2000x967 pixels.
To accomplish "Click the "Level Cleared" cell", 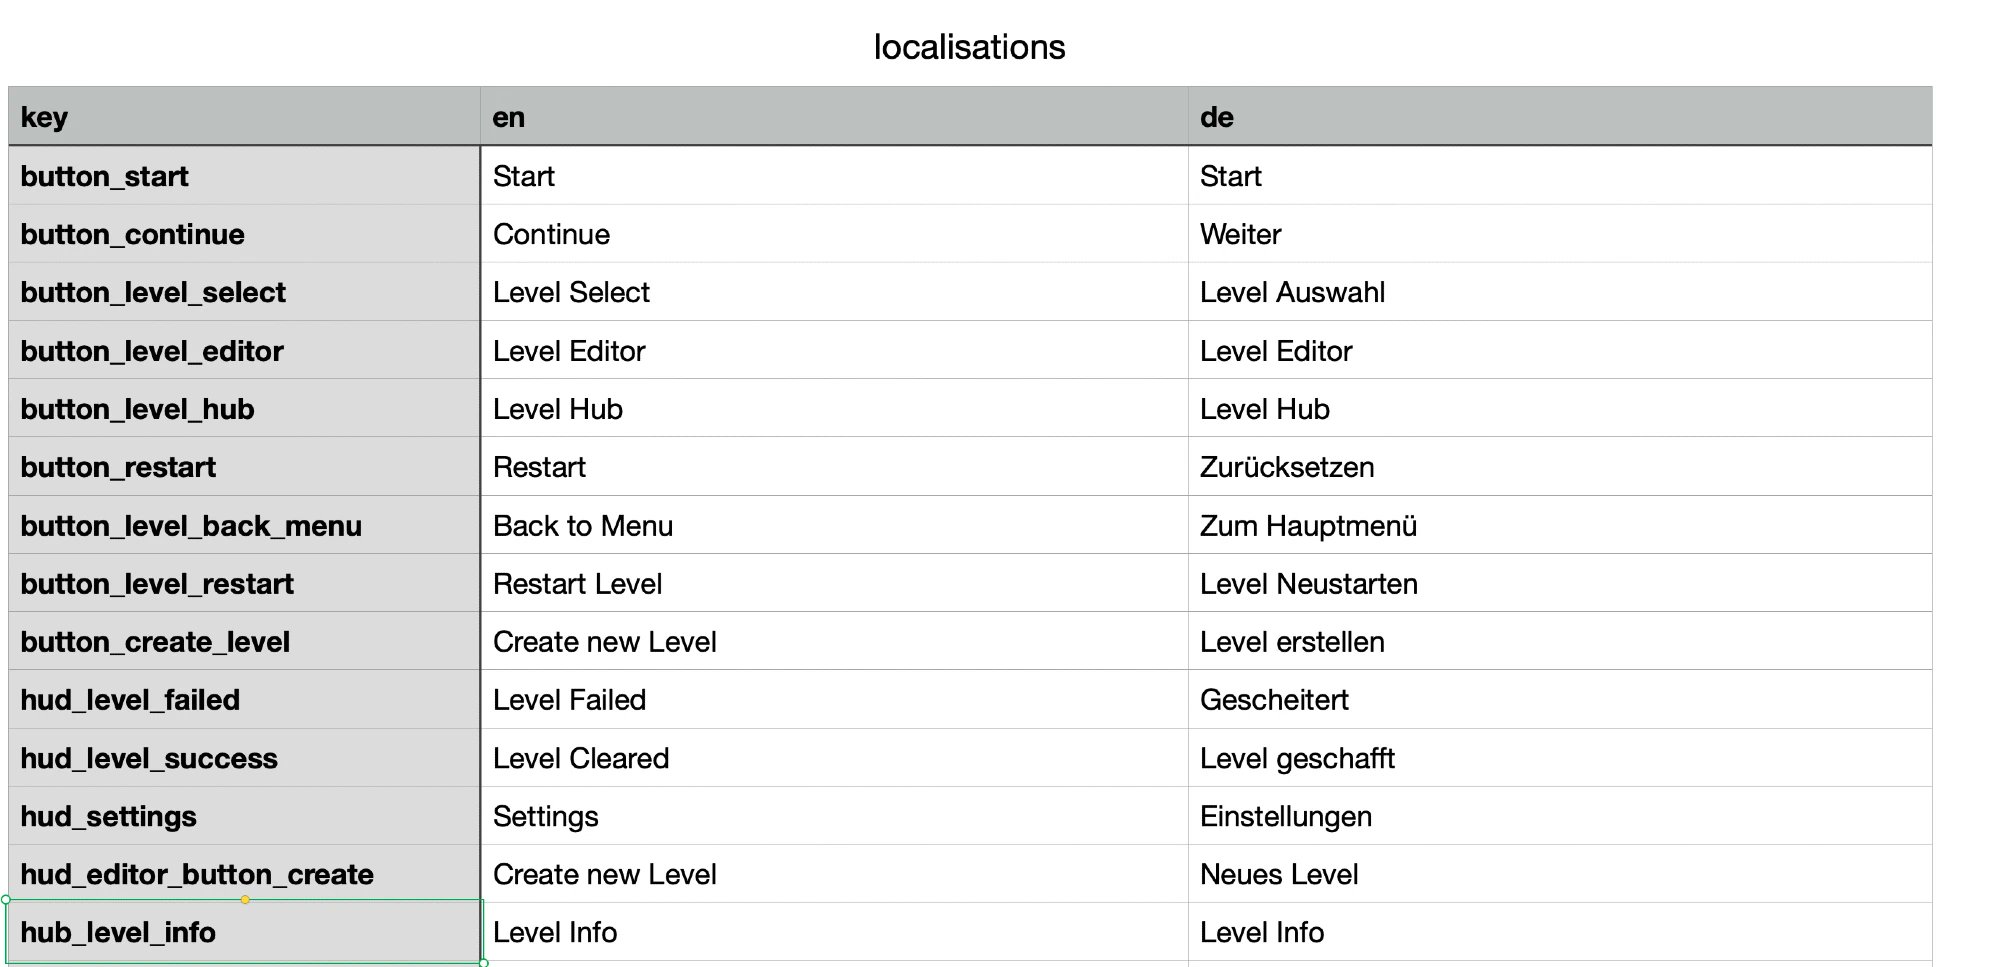I will coord(834,758).
